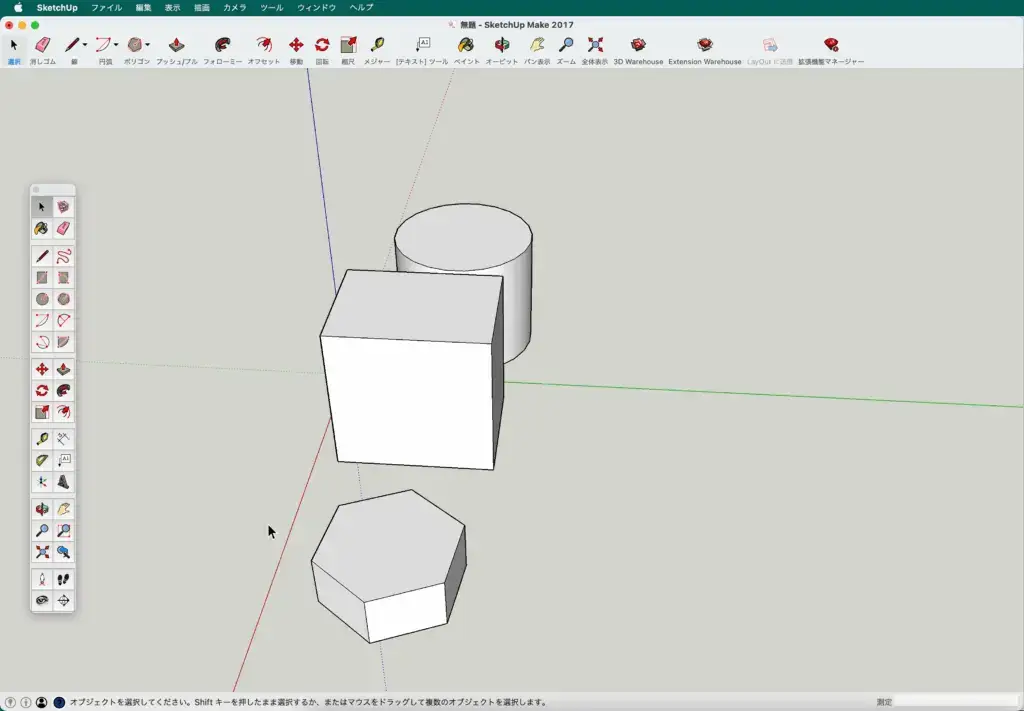Click Make Component icon in floating palette

pyautogui.click(x=63, y=207)
